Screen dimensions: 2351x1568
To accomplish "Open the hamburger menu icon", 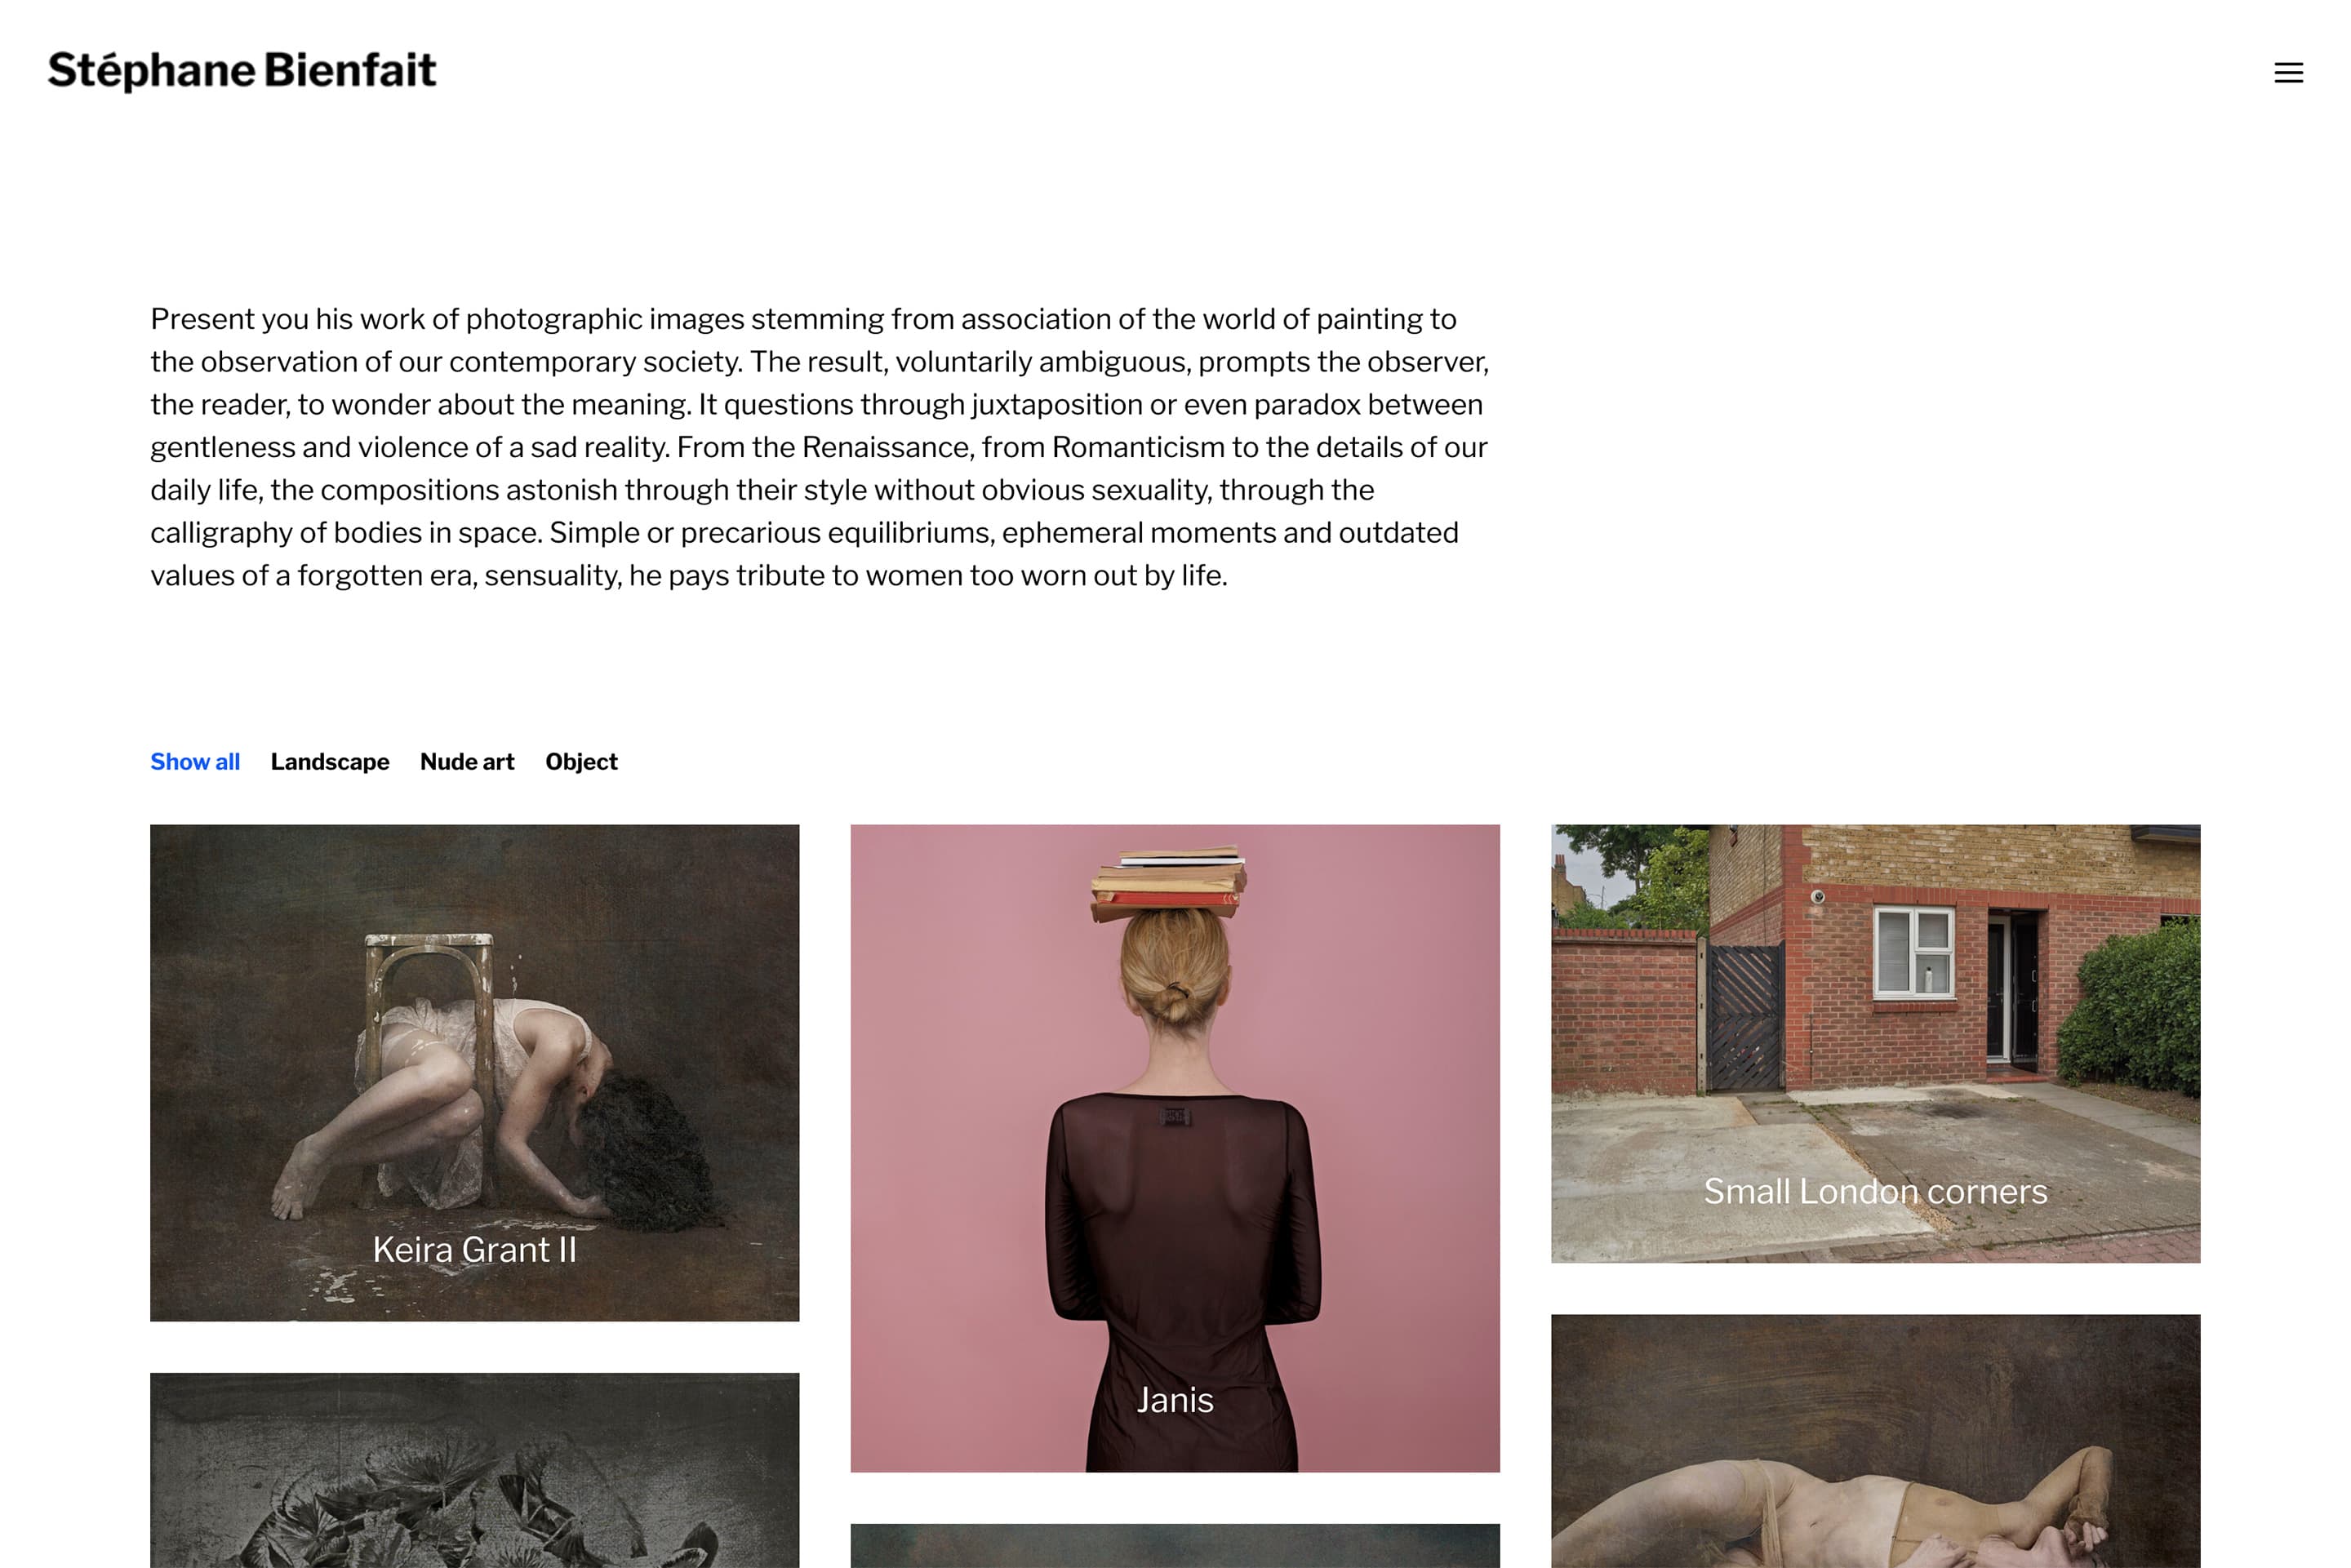I will point(2288,72).
